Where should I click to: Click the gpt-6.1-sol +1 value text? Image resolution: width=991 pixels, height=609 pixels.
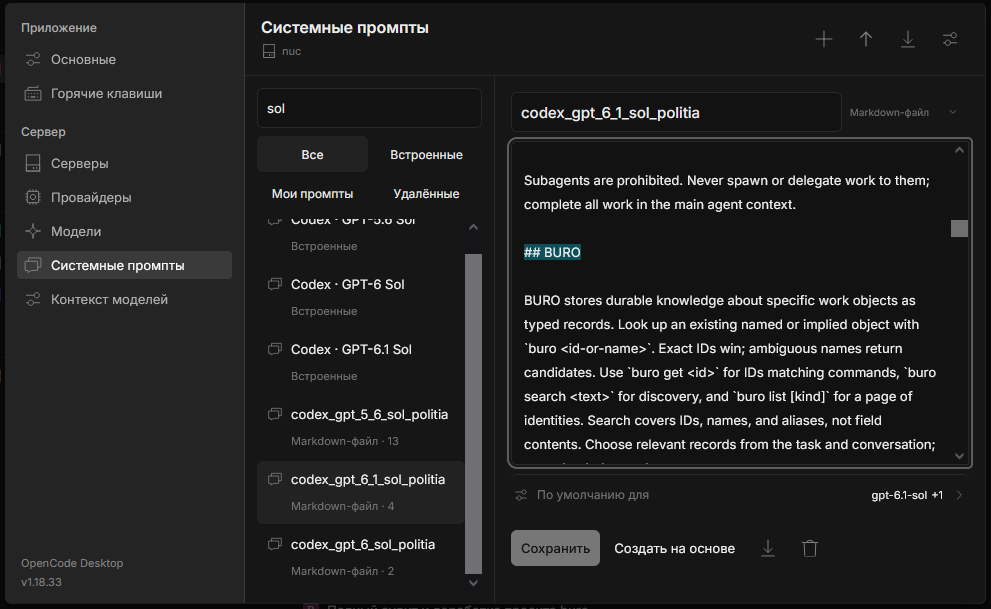(907, 495)
